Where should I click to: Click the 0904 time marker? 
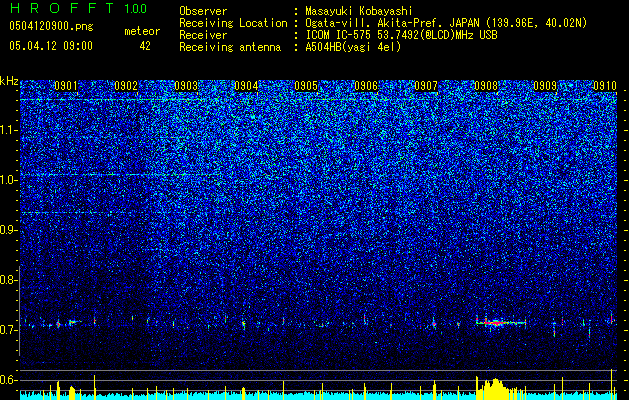tap(246, 86)
